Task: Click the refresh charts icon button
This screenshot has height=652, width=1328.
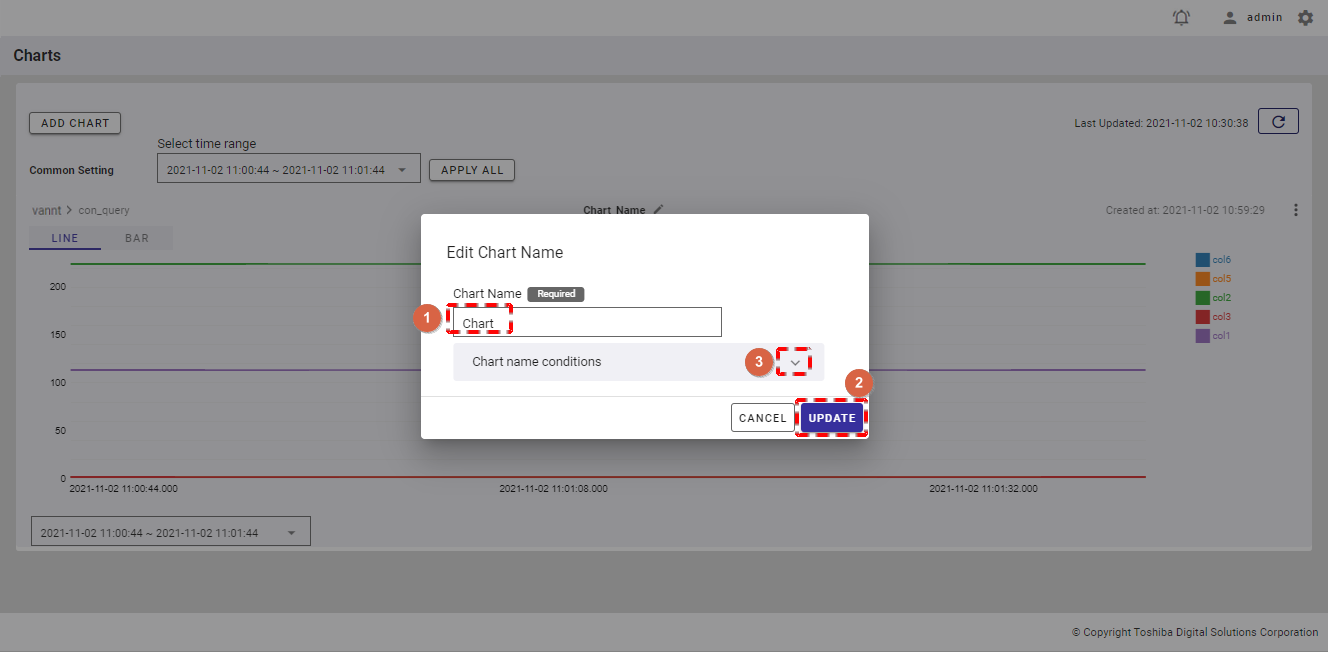Action: pyautogui.click(x=1278, y=122)
